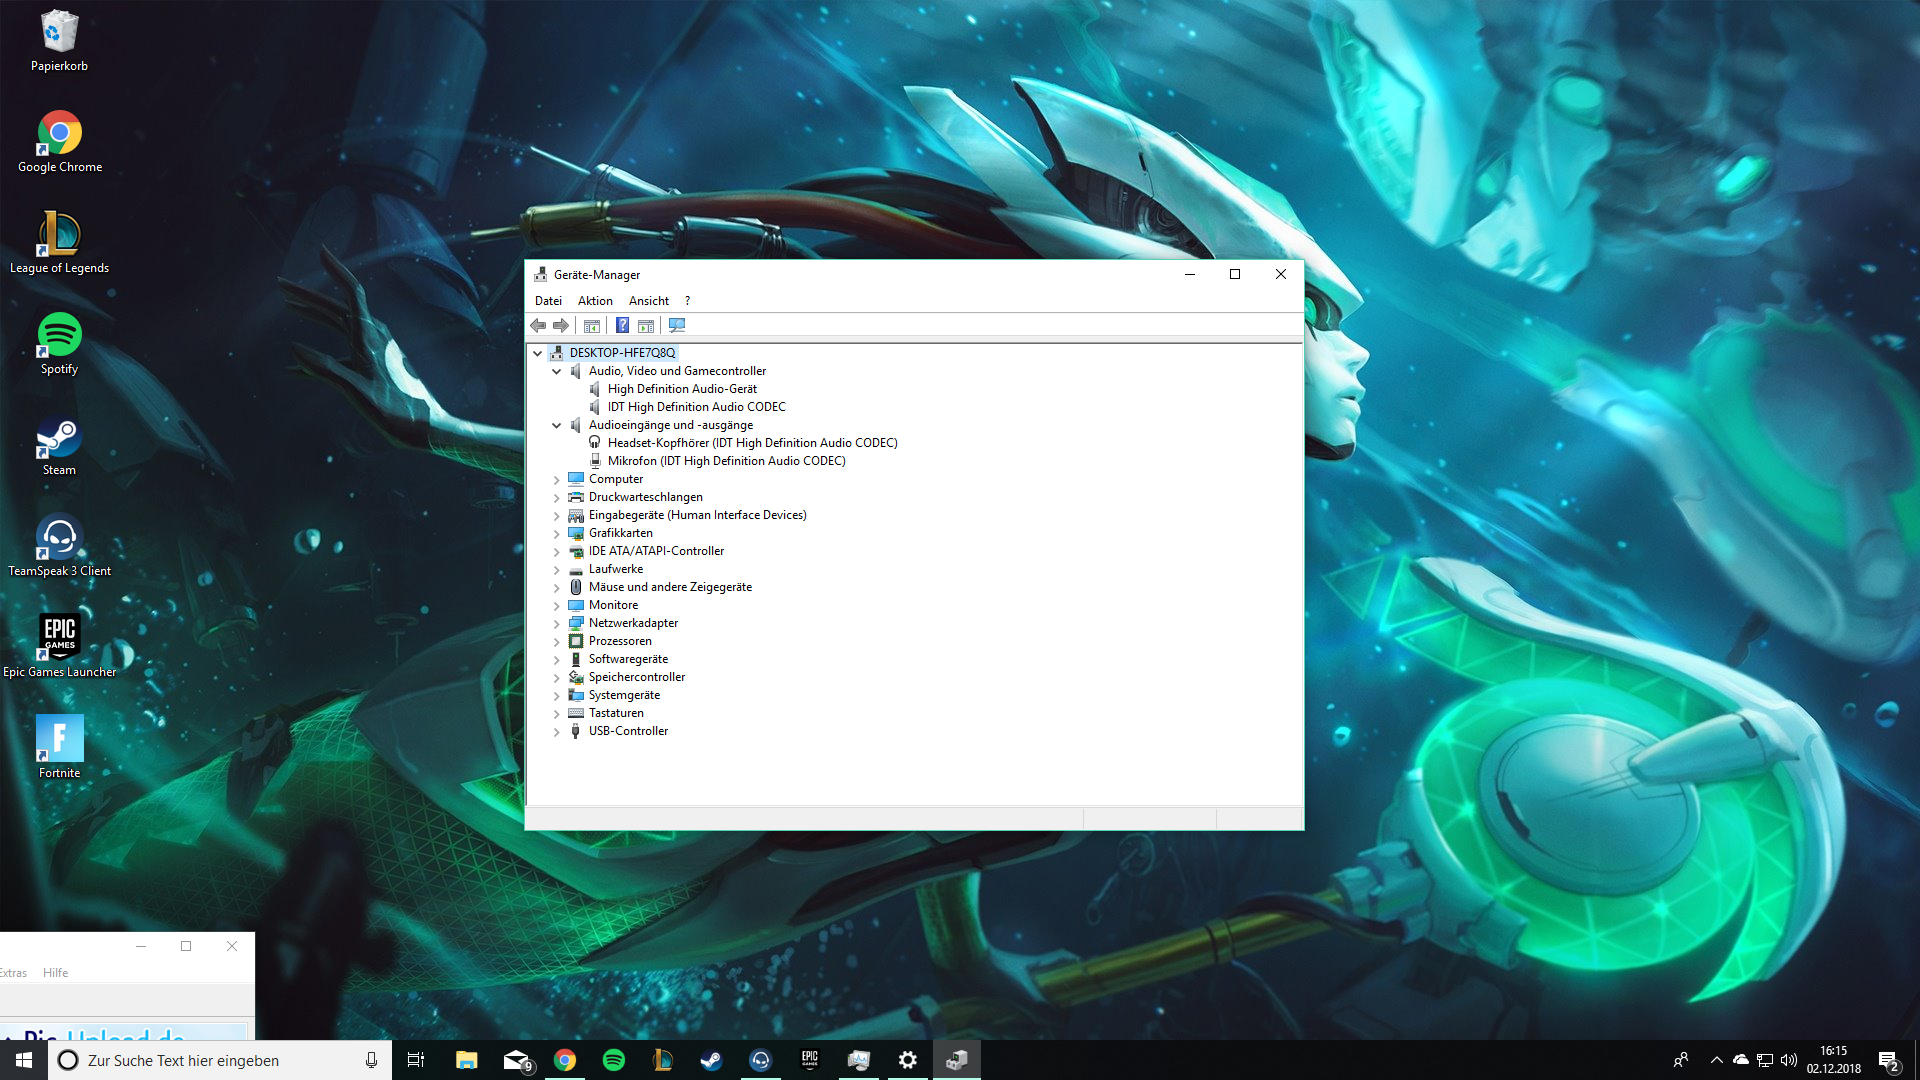Select High Definition Audio-Gerät entry
Screen dimensions: 1920x1080
point(682,389)
